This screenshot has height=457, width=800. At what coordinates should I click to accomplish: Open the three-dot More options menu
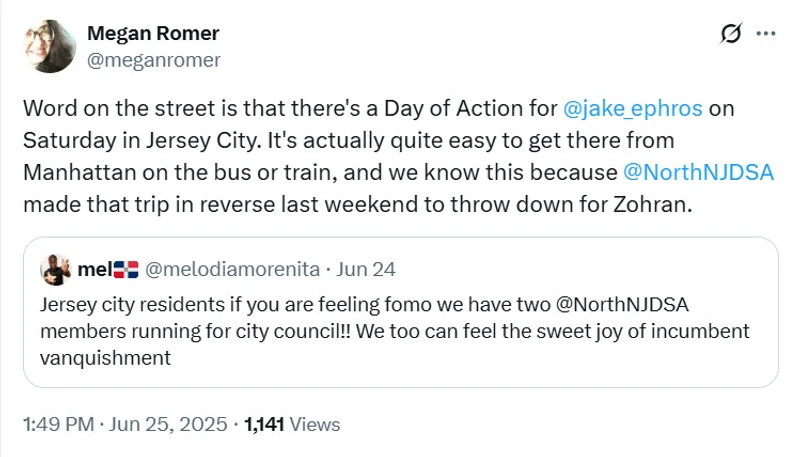pos(766,34)
